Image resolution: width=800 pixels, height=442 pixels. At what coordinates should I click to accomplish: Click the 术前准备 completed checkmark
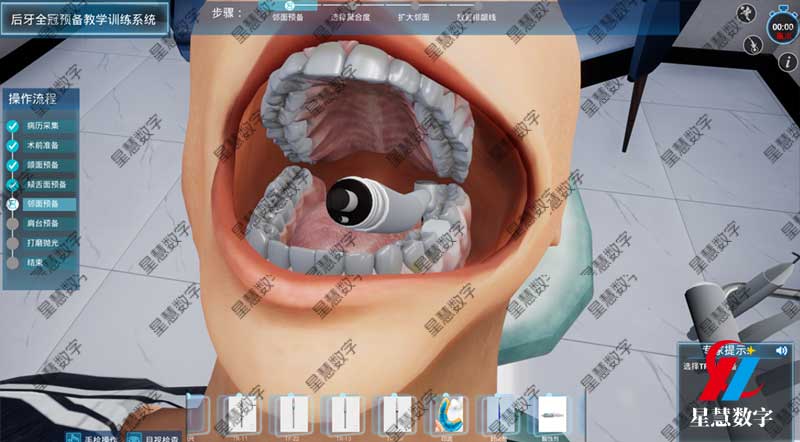coord(12,146)
